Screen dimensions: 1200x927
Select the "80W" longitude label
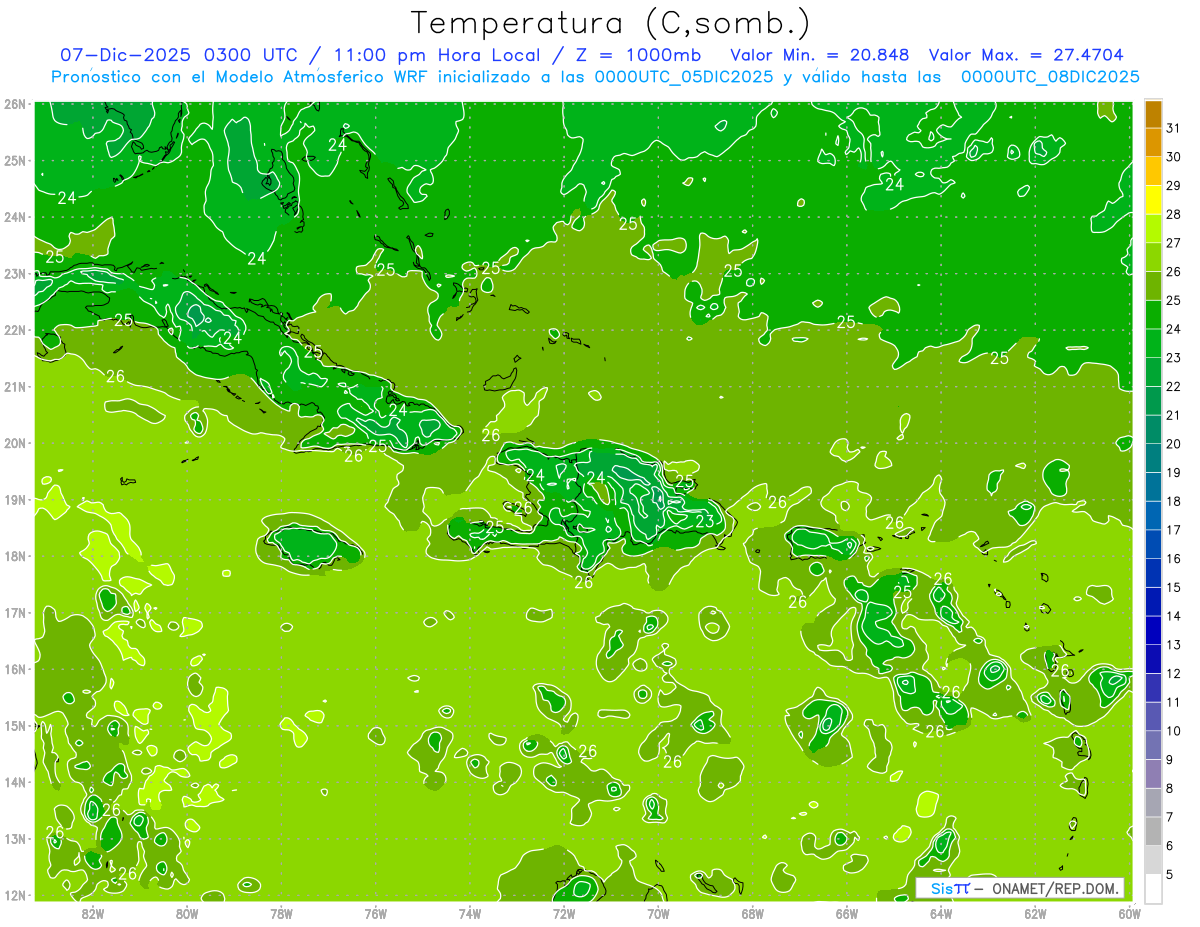point(187,913)
